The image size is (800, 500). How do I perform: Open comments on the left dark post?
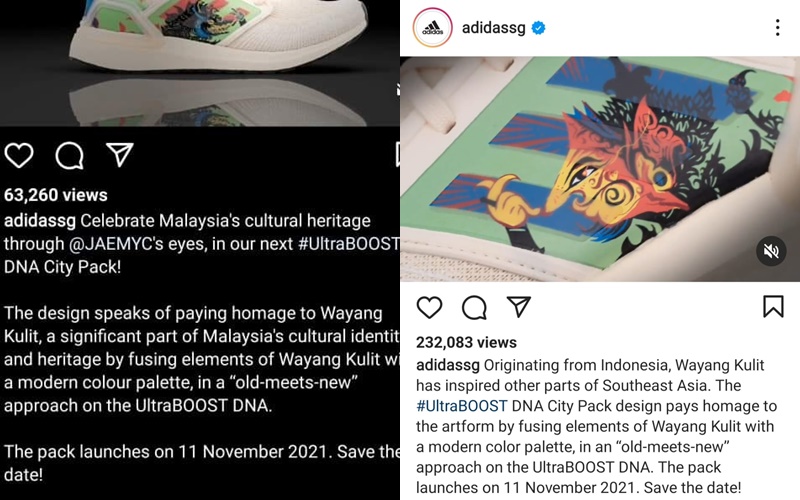pos(69,156)
